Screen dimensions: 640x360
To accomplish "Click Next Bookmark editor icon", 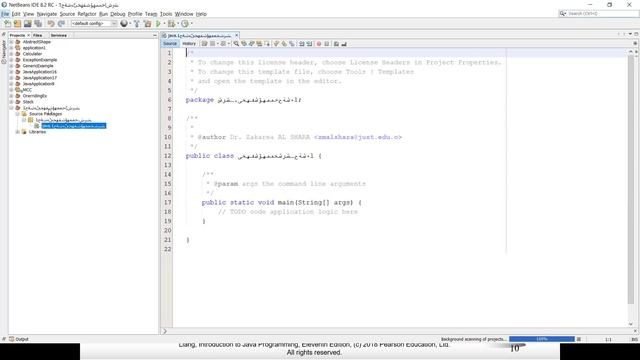I will tap(284, 44).
